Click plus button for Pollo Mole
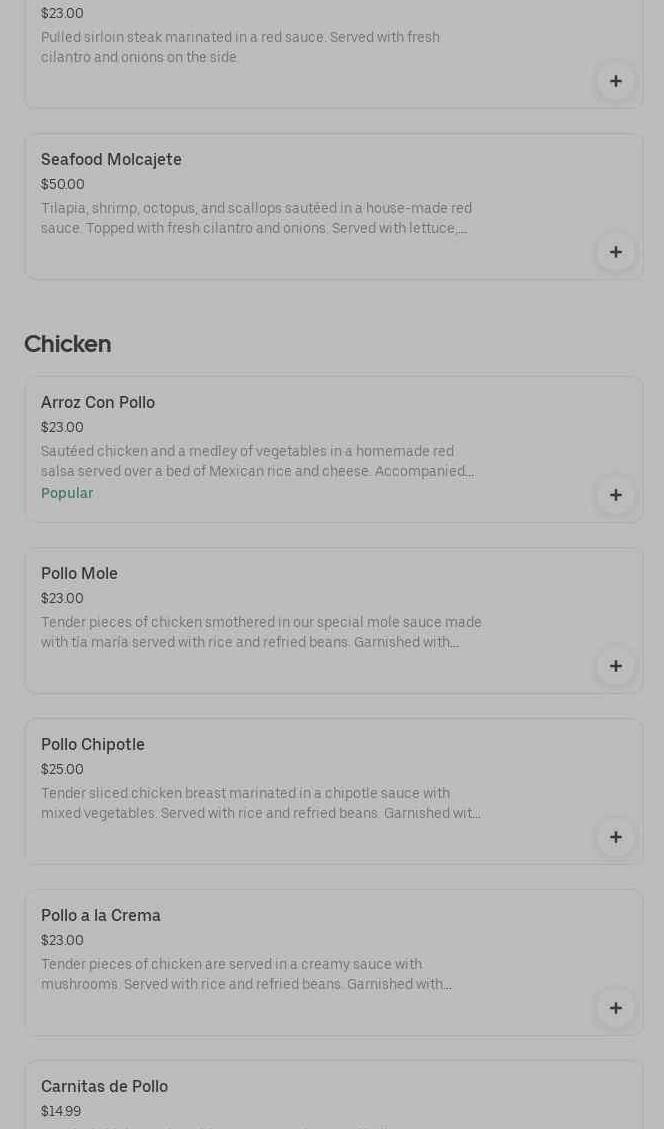Image resolution: width=664 pixels, height=1129 pixels. (x=615, y=666)
